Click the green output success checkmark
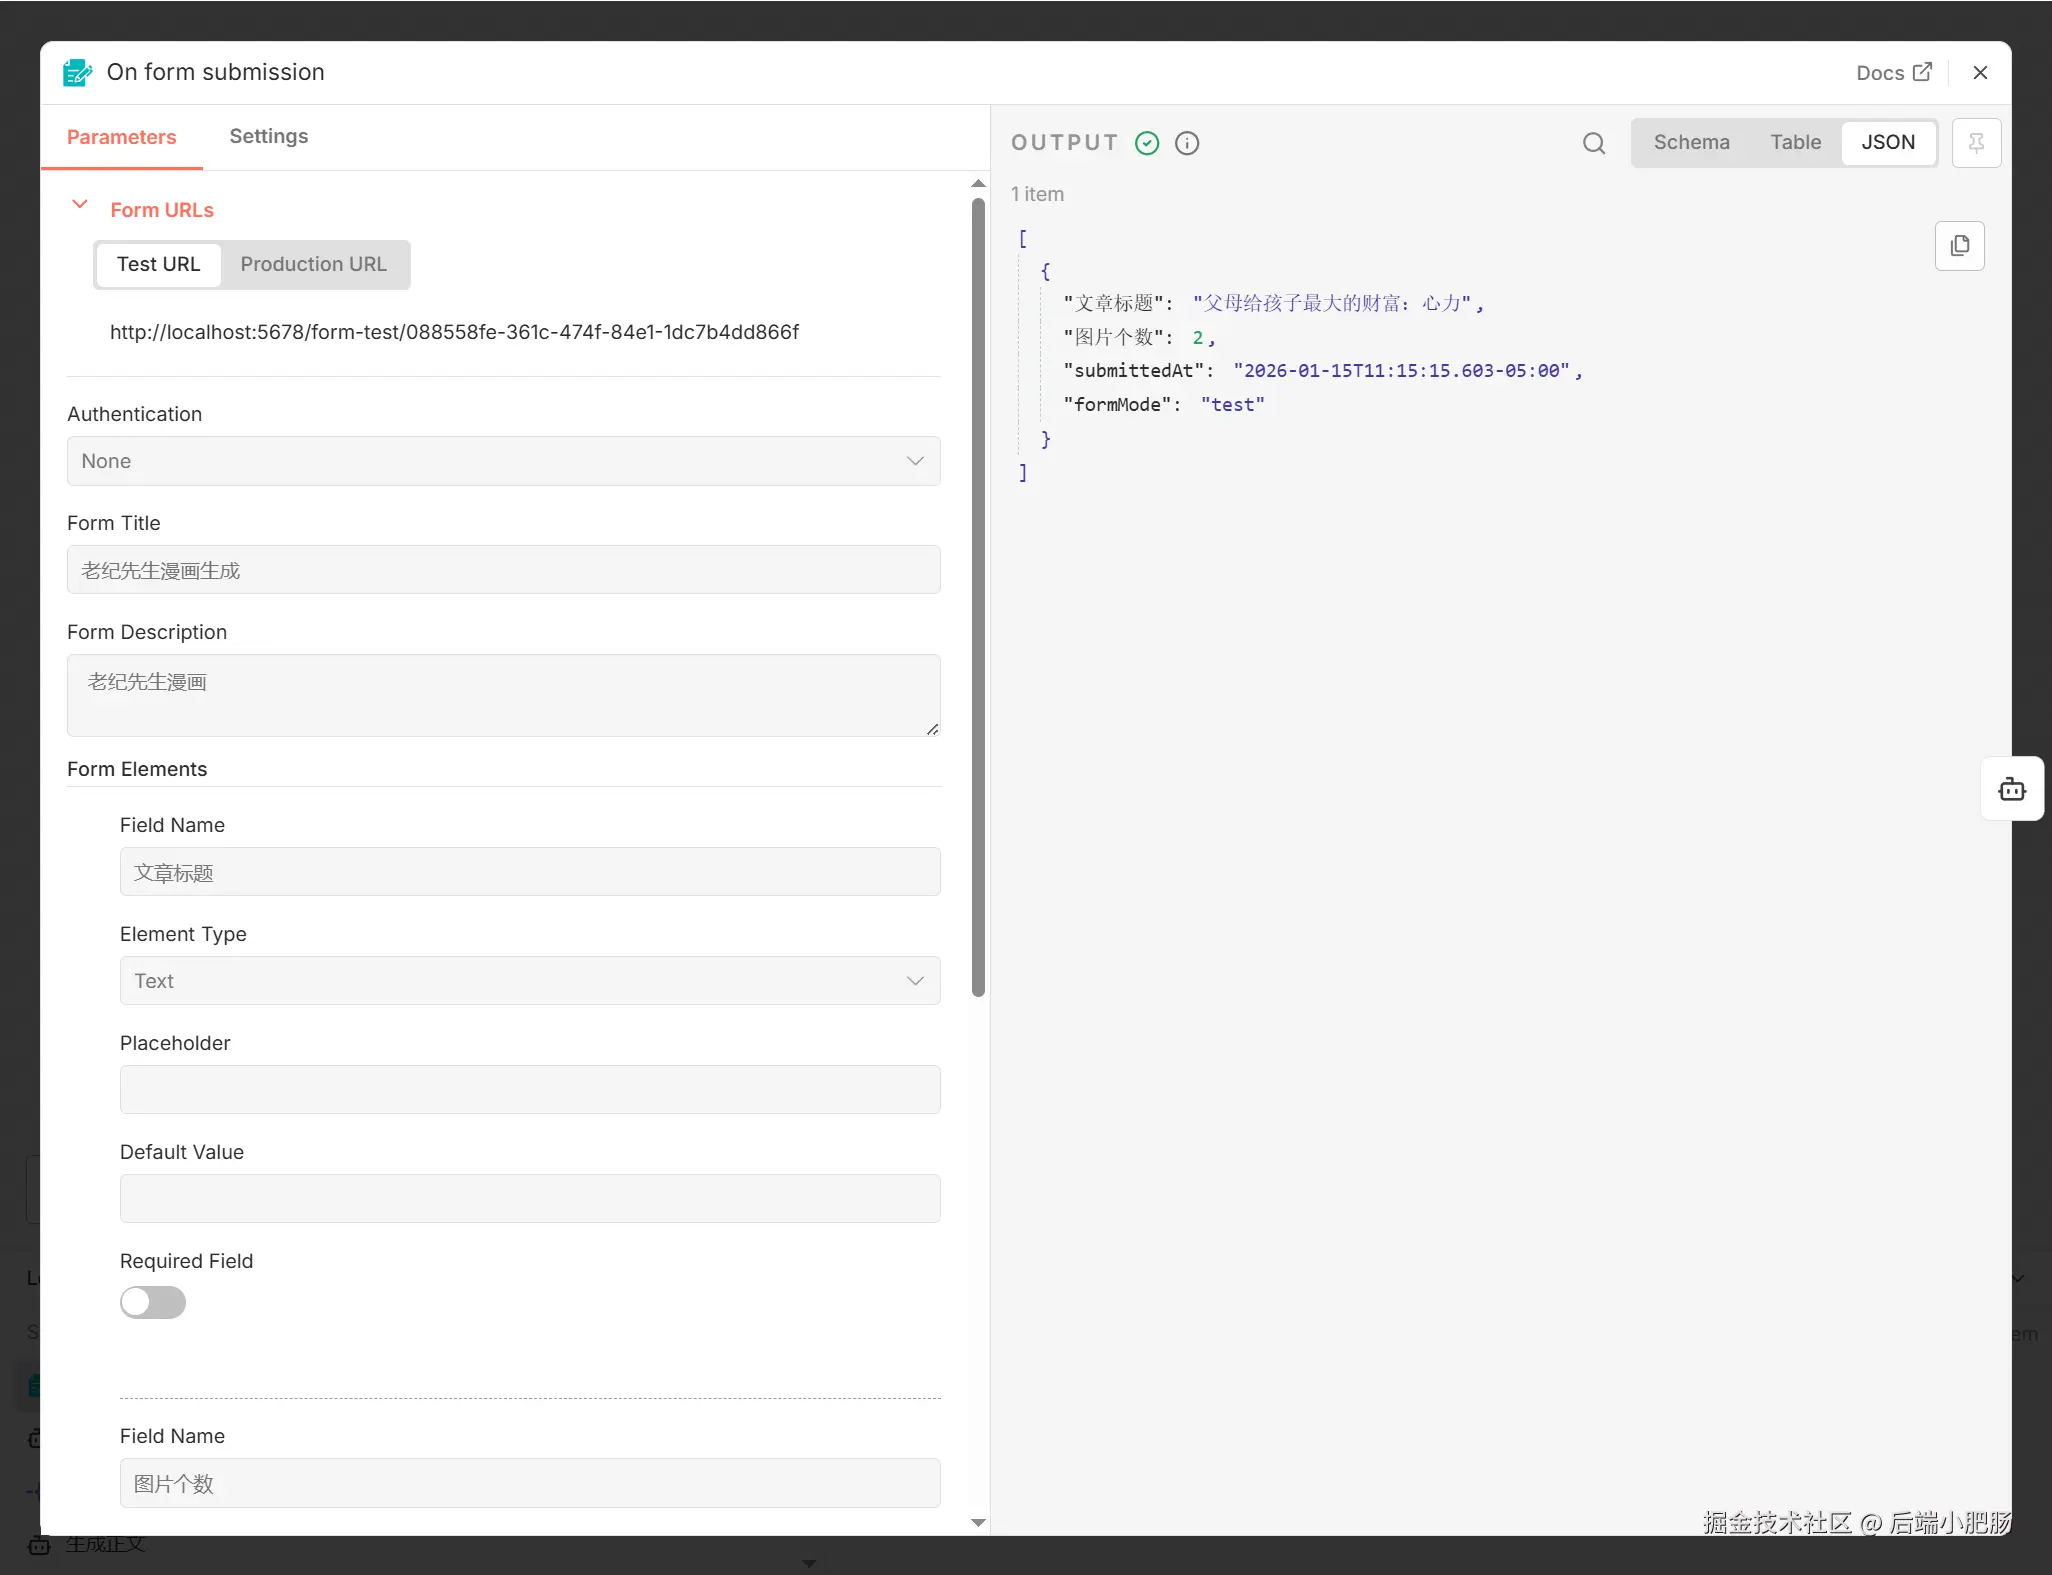The height and width of the screenshot is (1575, 2052). 1147,143
